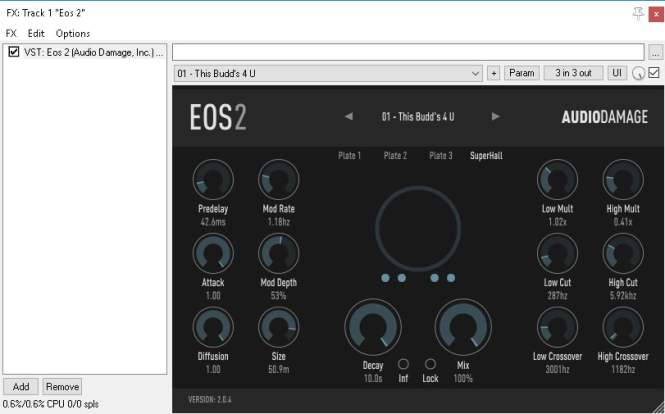Pin the FX window on top
The width and height of the screenshot is (665, 414).
[x=638, y=14]
